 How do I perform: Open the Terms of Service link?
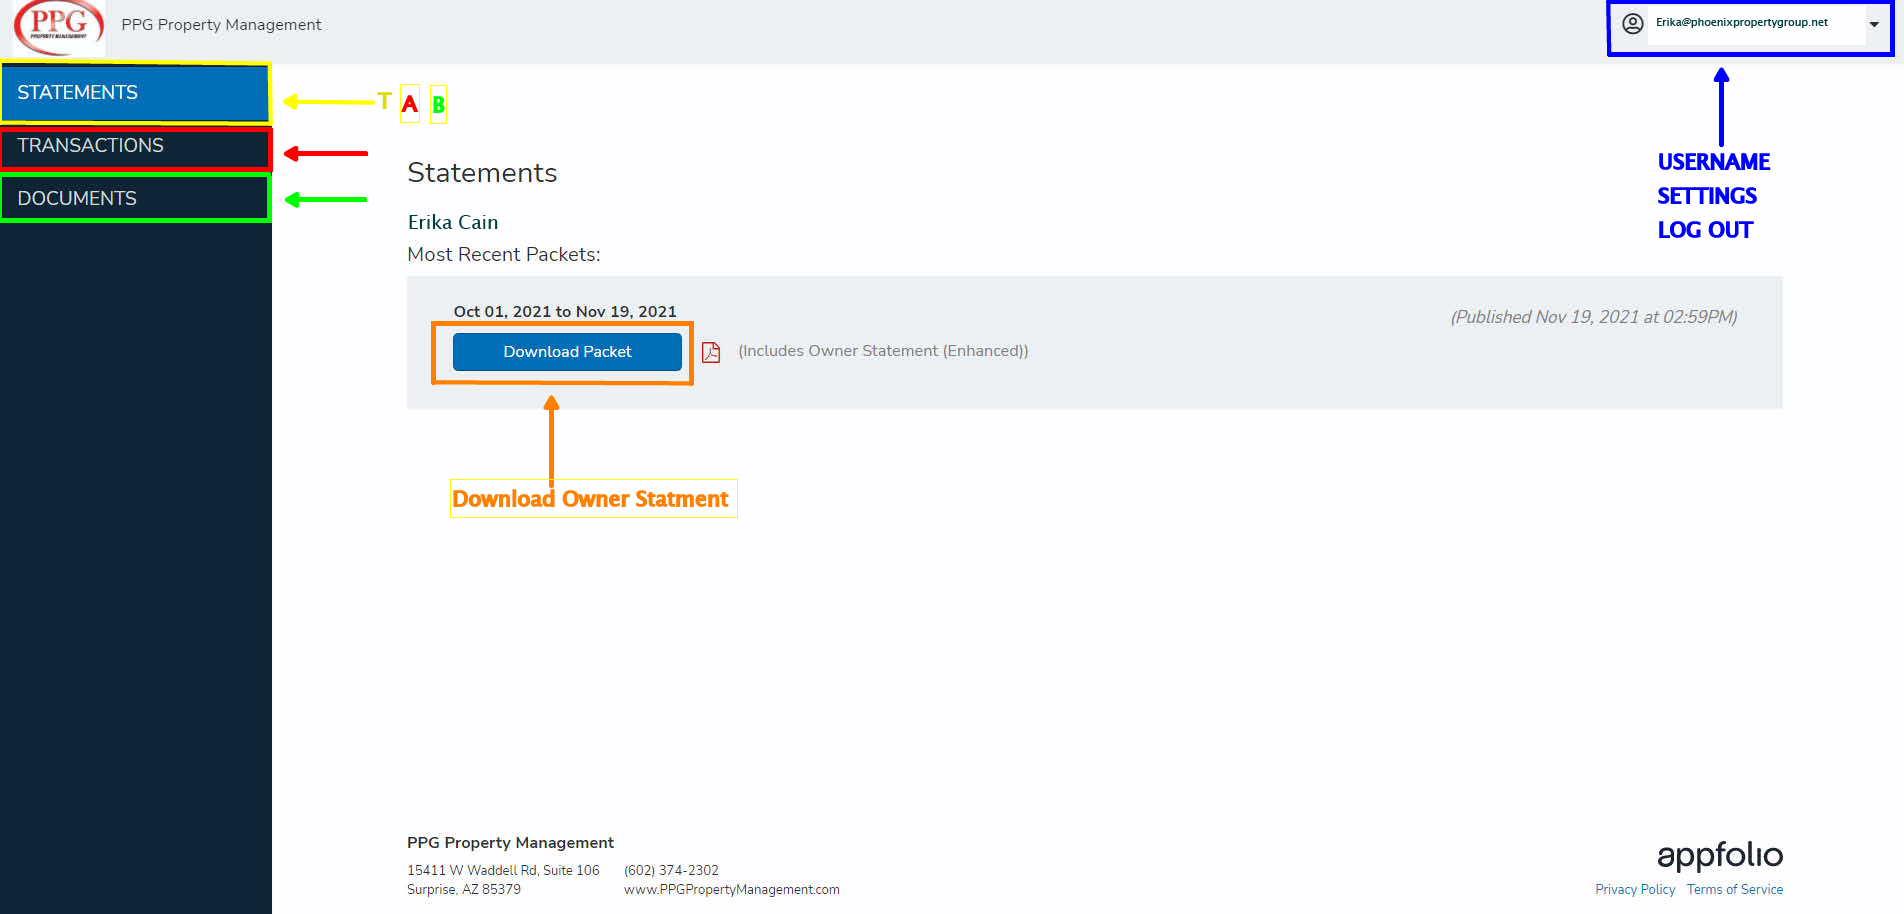point(1735,889)
